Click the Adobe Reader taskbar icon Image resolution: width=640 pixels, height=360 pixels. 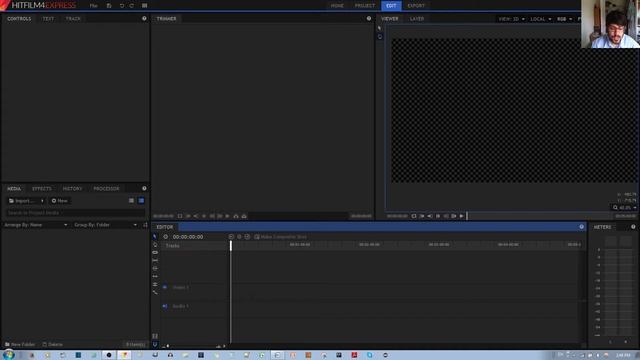(x=354, y=355)
